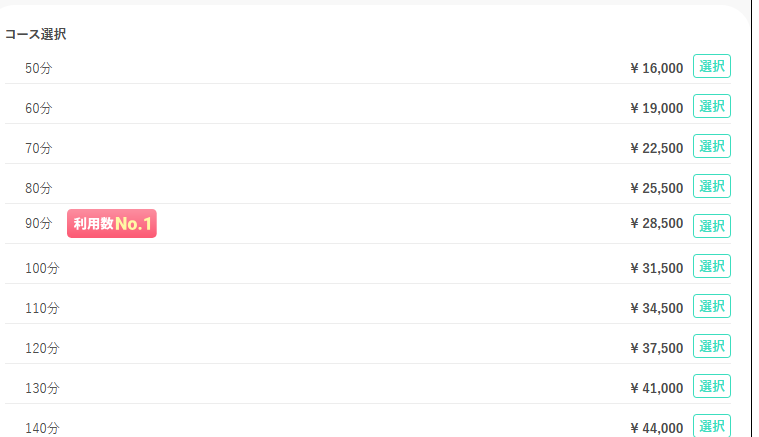Image resolution: width=759 pixels, height=437 pixels.
Task: Select the popular 90分 course
Action: [711, 226]
